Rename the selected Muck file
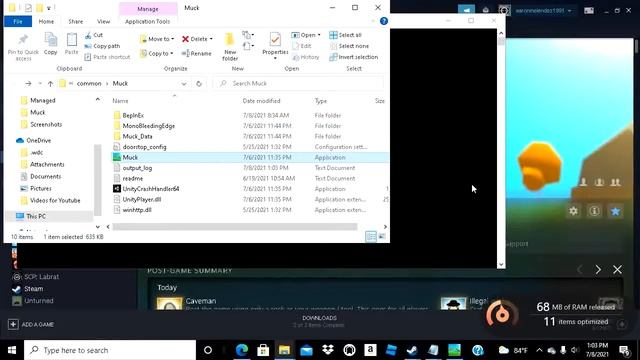640x360 pixels. pos(196,53)
